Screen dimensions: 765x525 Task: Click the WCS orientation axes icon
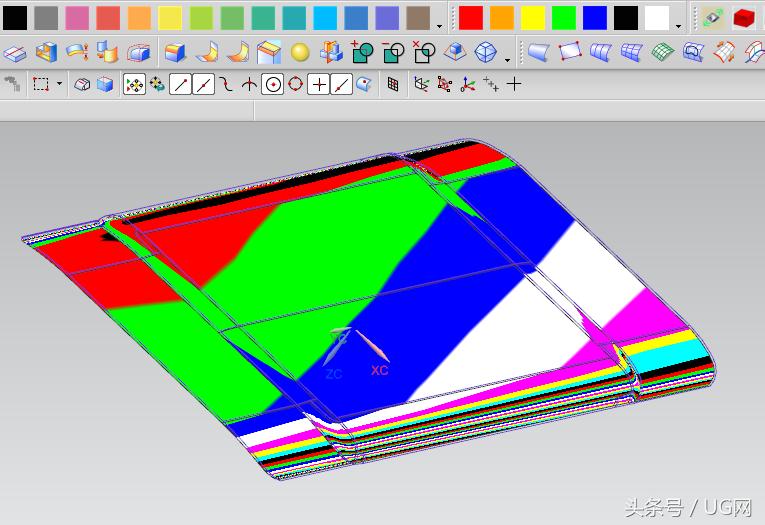(467, 85)
